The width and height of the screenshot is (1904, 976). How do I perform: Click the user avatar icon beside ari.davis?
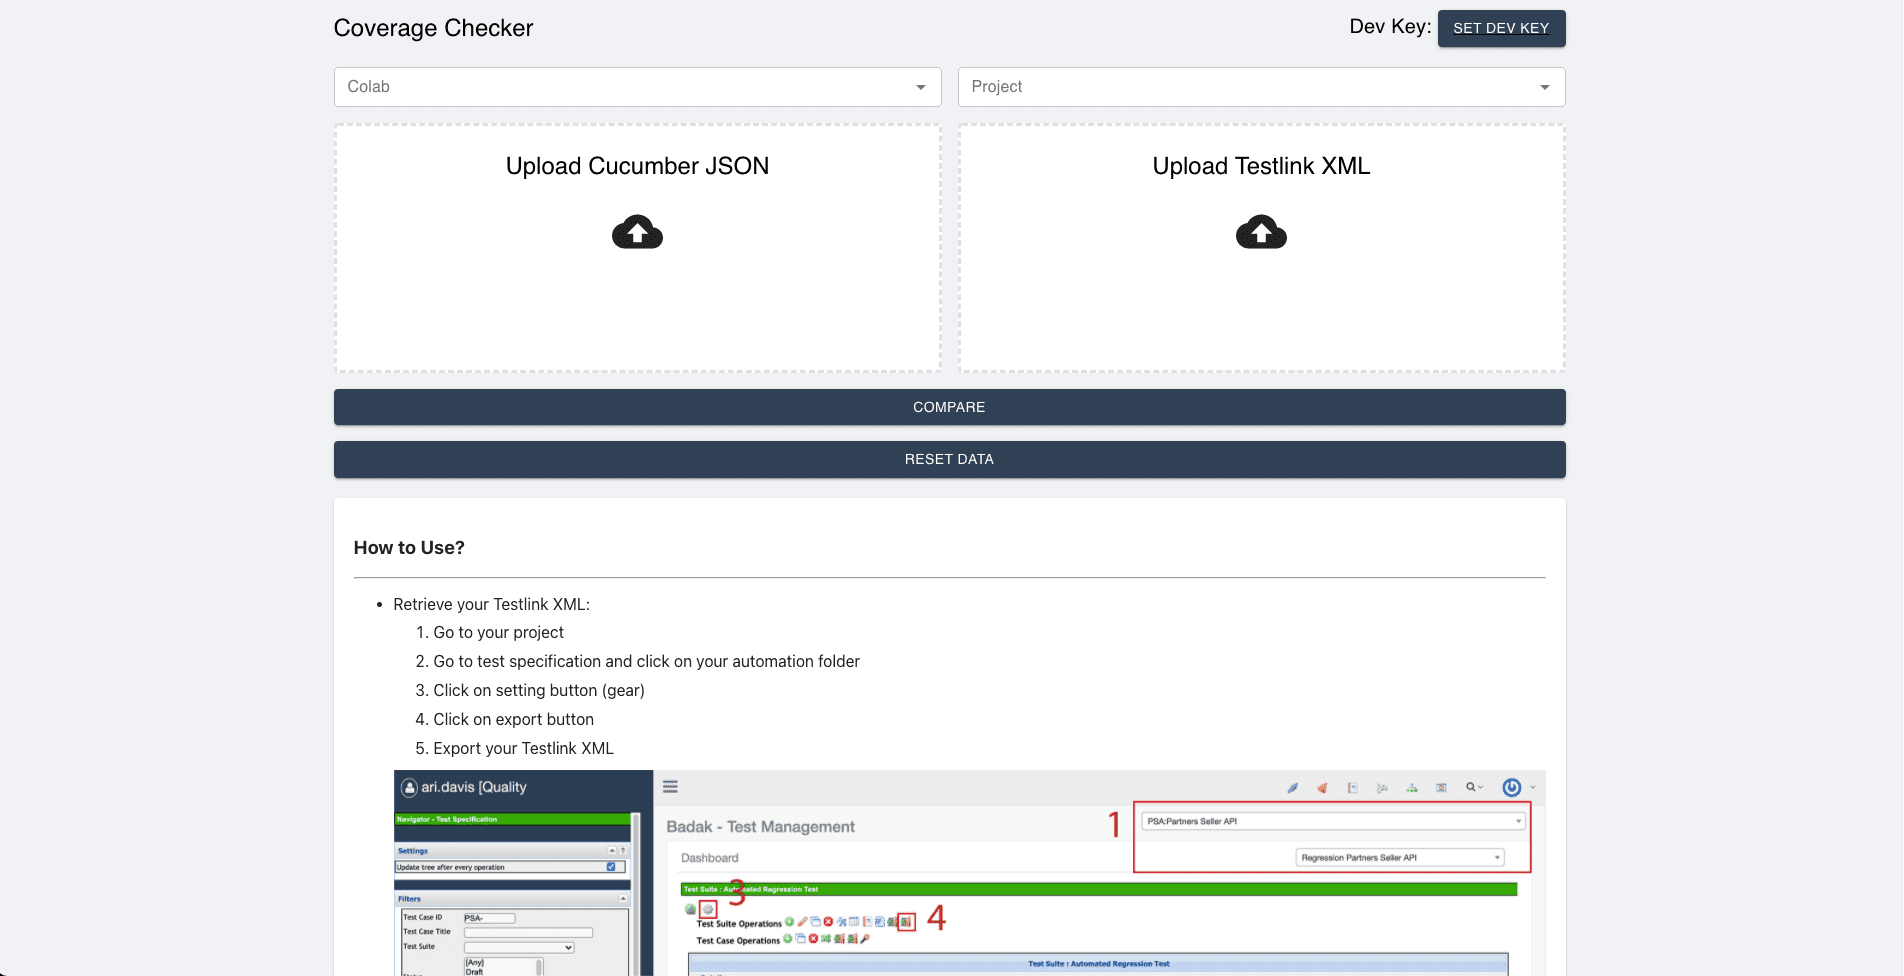pos(409,788)
